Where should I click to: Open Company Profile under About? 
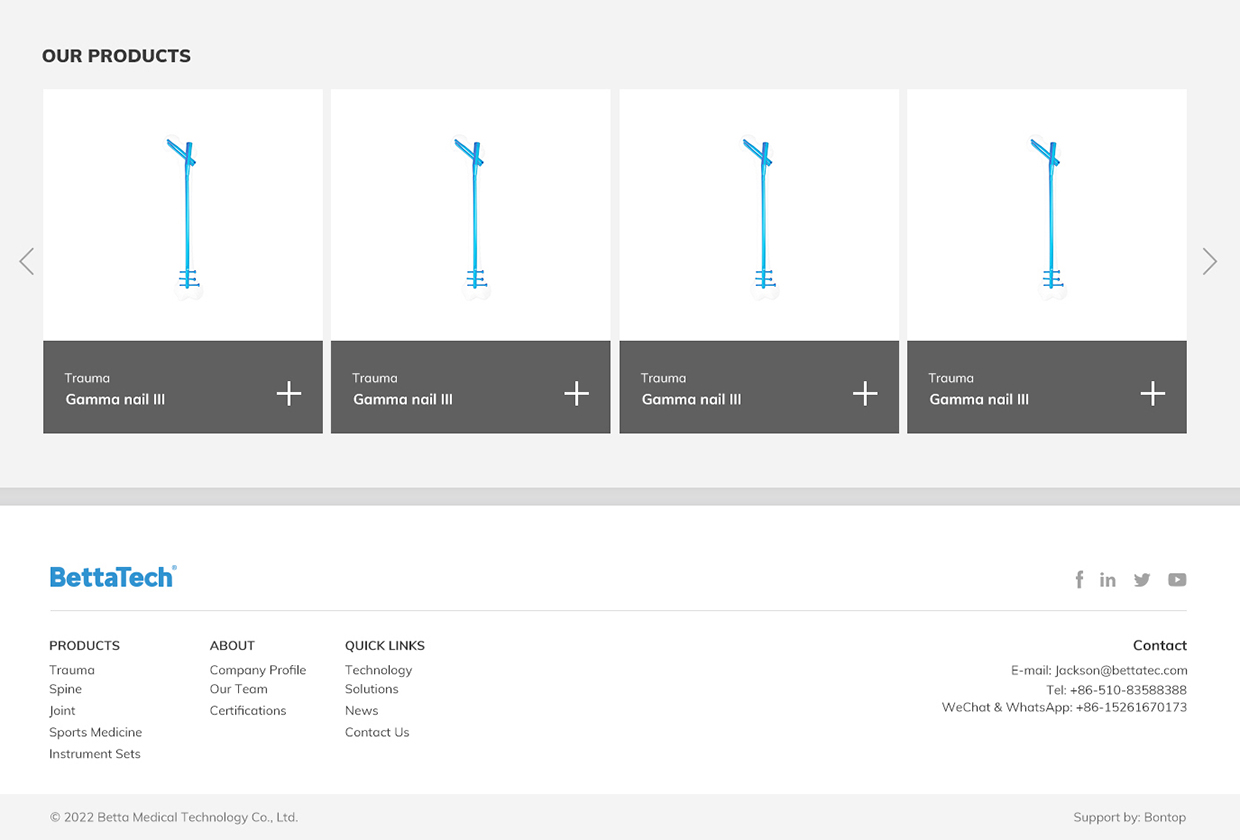(258, 670)
